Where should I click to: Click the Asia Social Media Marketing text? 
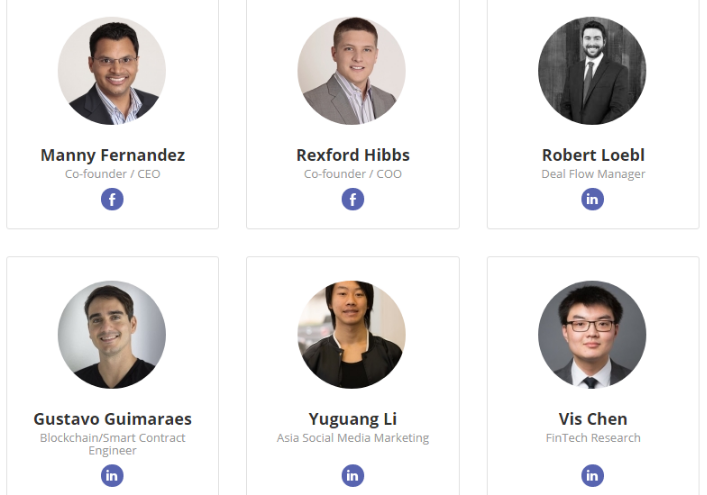click(353, 438)
